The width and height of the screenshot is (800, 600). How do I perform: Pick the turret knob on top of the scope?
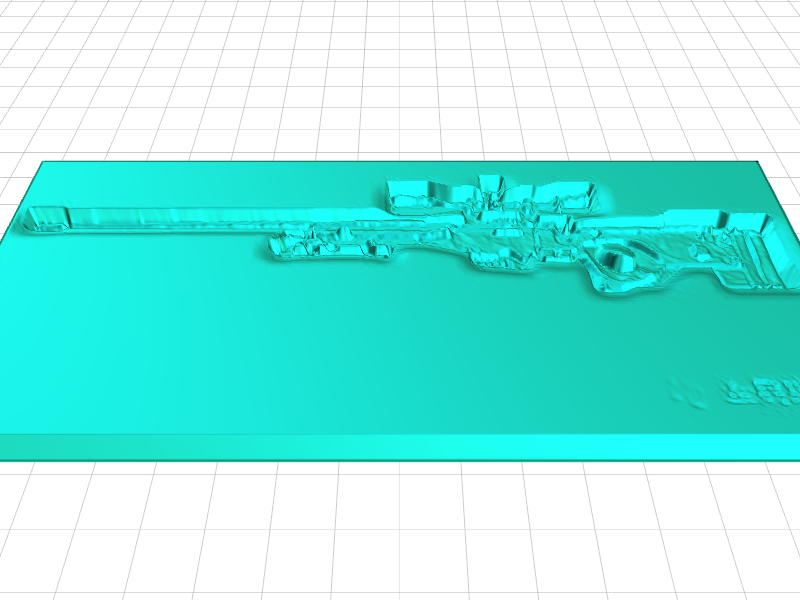(x=490, y=183)
